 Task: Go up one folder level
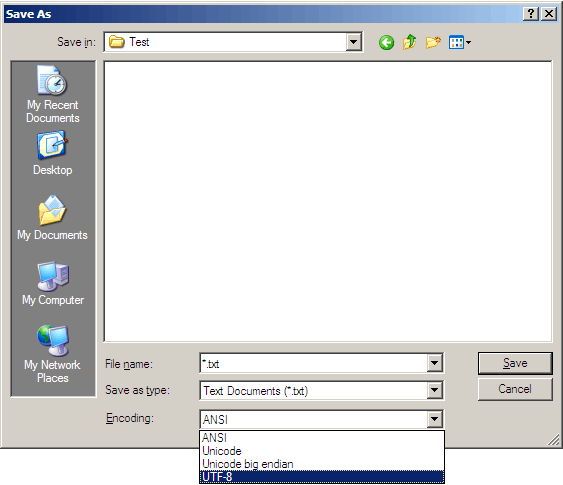[x=410, y=42]
